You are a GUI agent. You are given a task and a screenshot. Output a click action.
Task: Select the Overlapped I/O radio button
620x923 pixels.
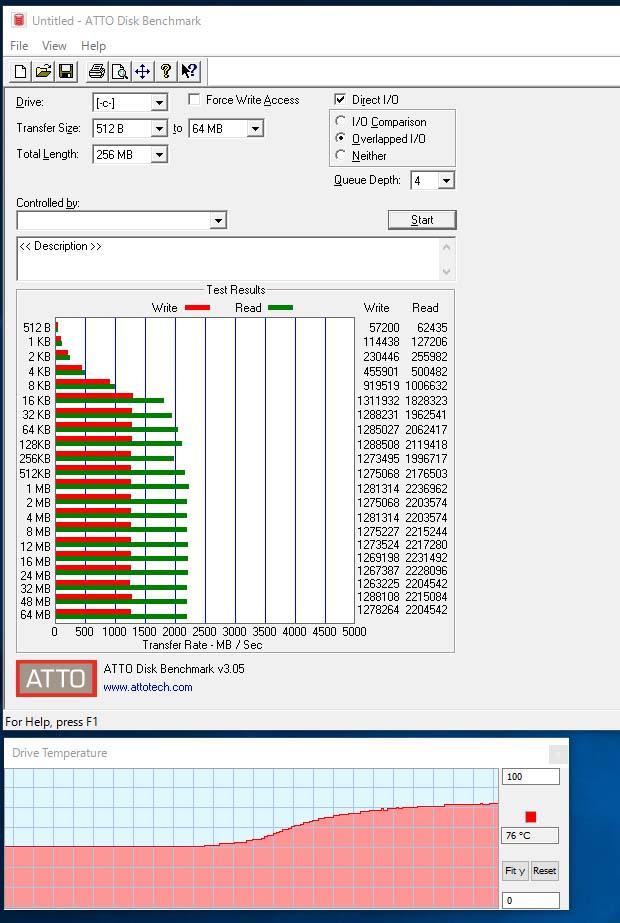[x=340, y=138]
